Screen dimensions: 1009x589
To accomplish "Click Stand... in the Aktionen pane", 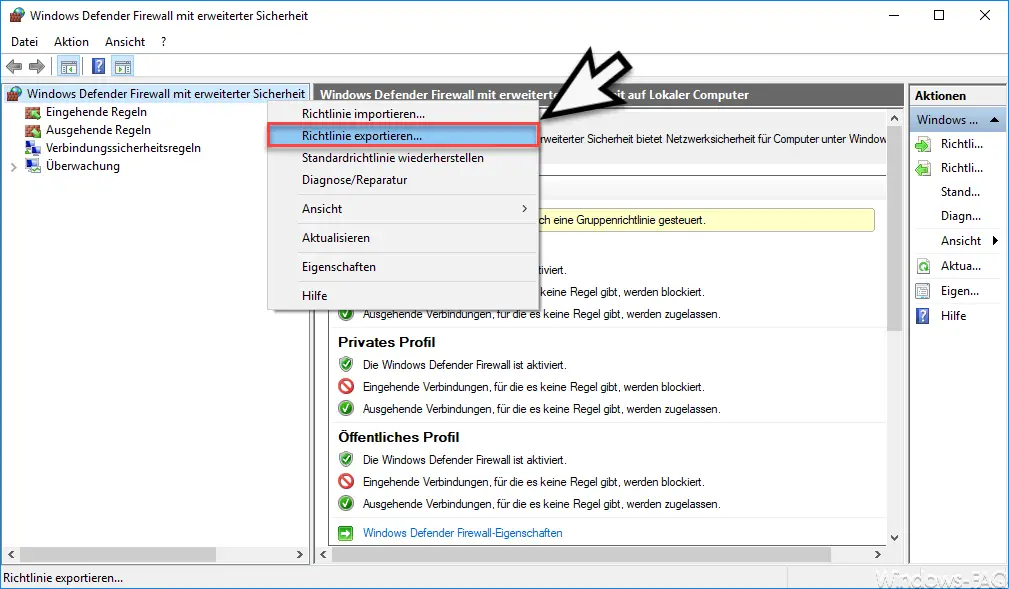I will (960, 192).
